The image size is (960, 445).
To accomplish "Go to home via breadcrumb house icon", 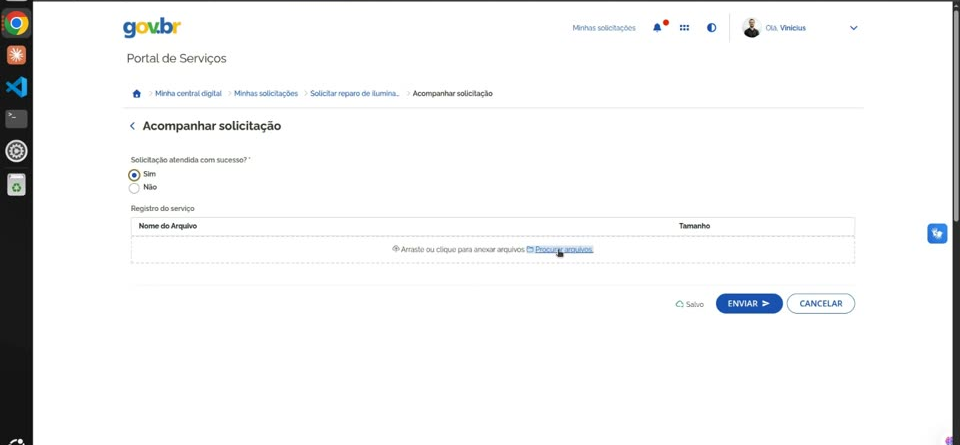I will [137, 94].
